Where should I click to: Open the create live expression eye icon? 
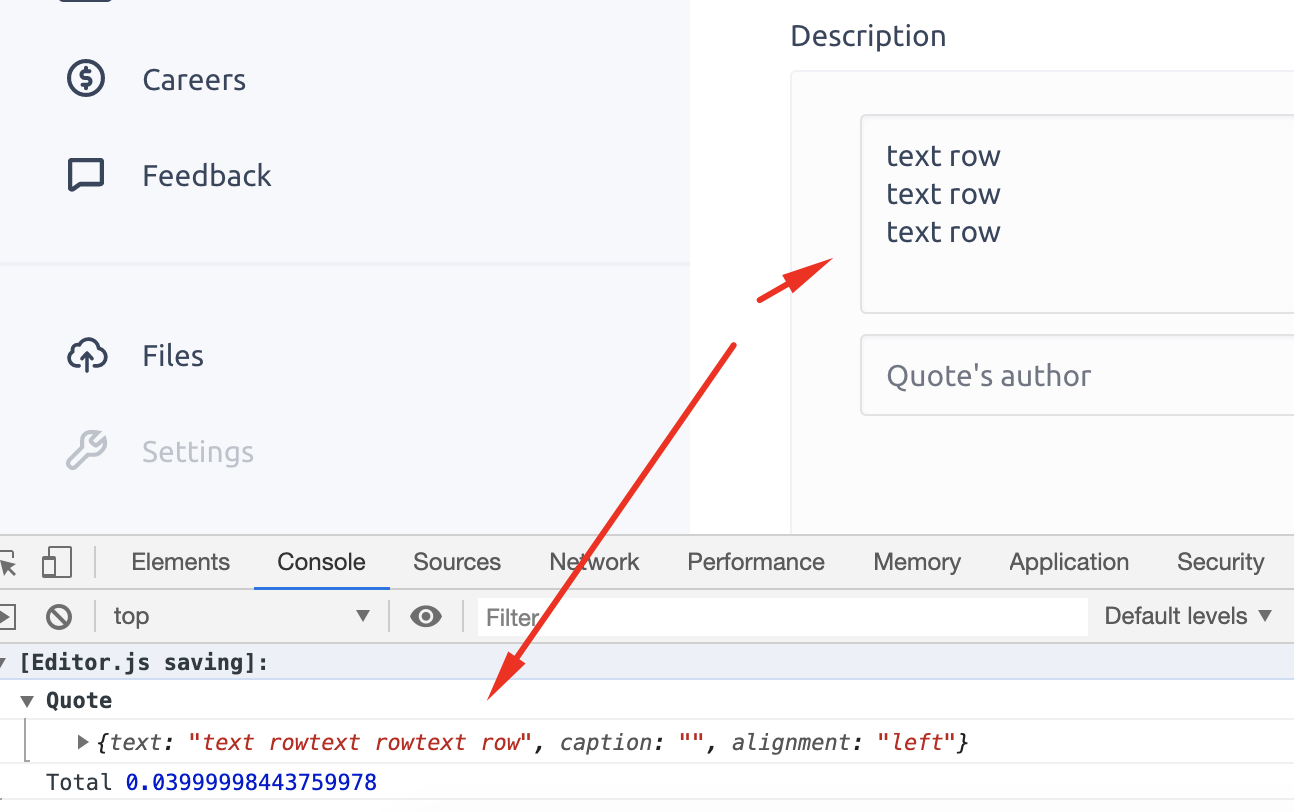(425, 616)
